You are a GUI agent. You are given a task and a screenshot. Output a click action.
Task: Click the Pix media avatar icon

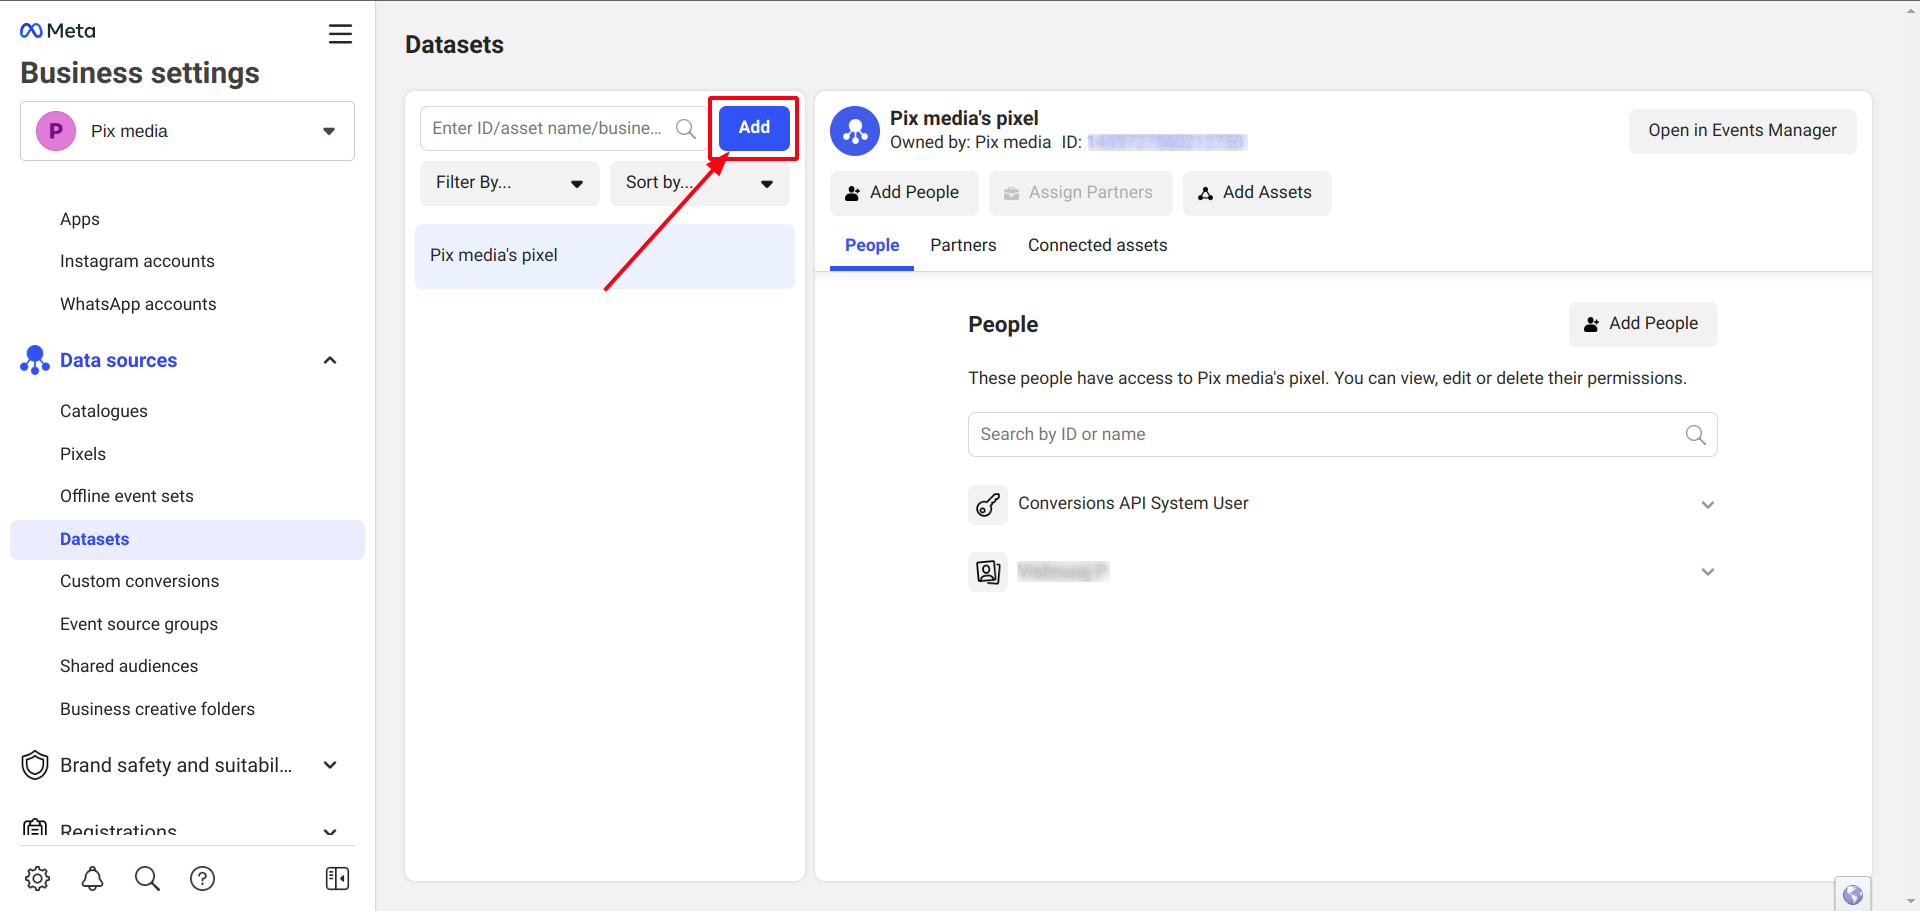[56, 131]
